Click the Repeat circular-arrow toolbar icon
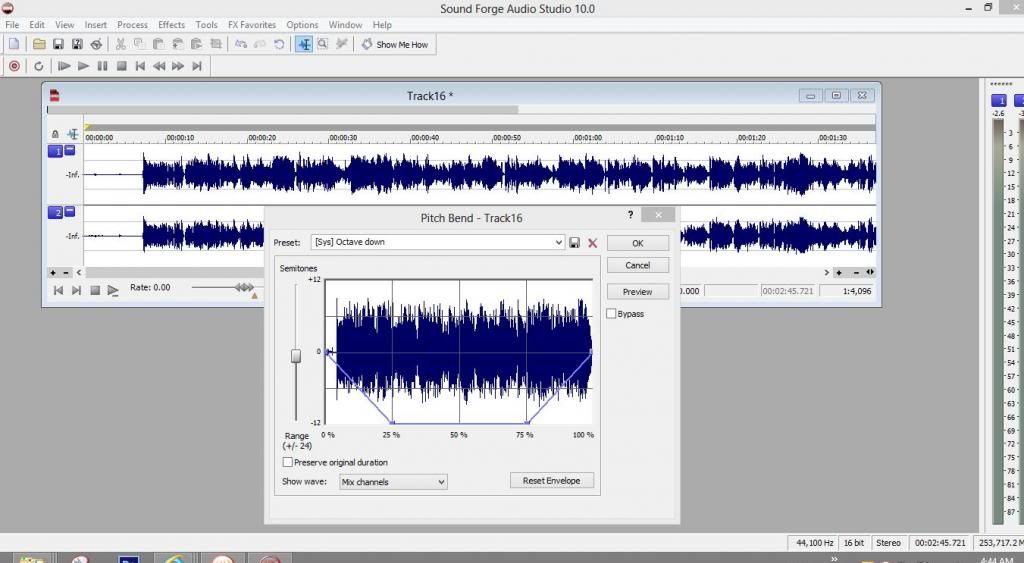1024x563 pixels. (x=279, y=44)
